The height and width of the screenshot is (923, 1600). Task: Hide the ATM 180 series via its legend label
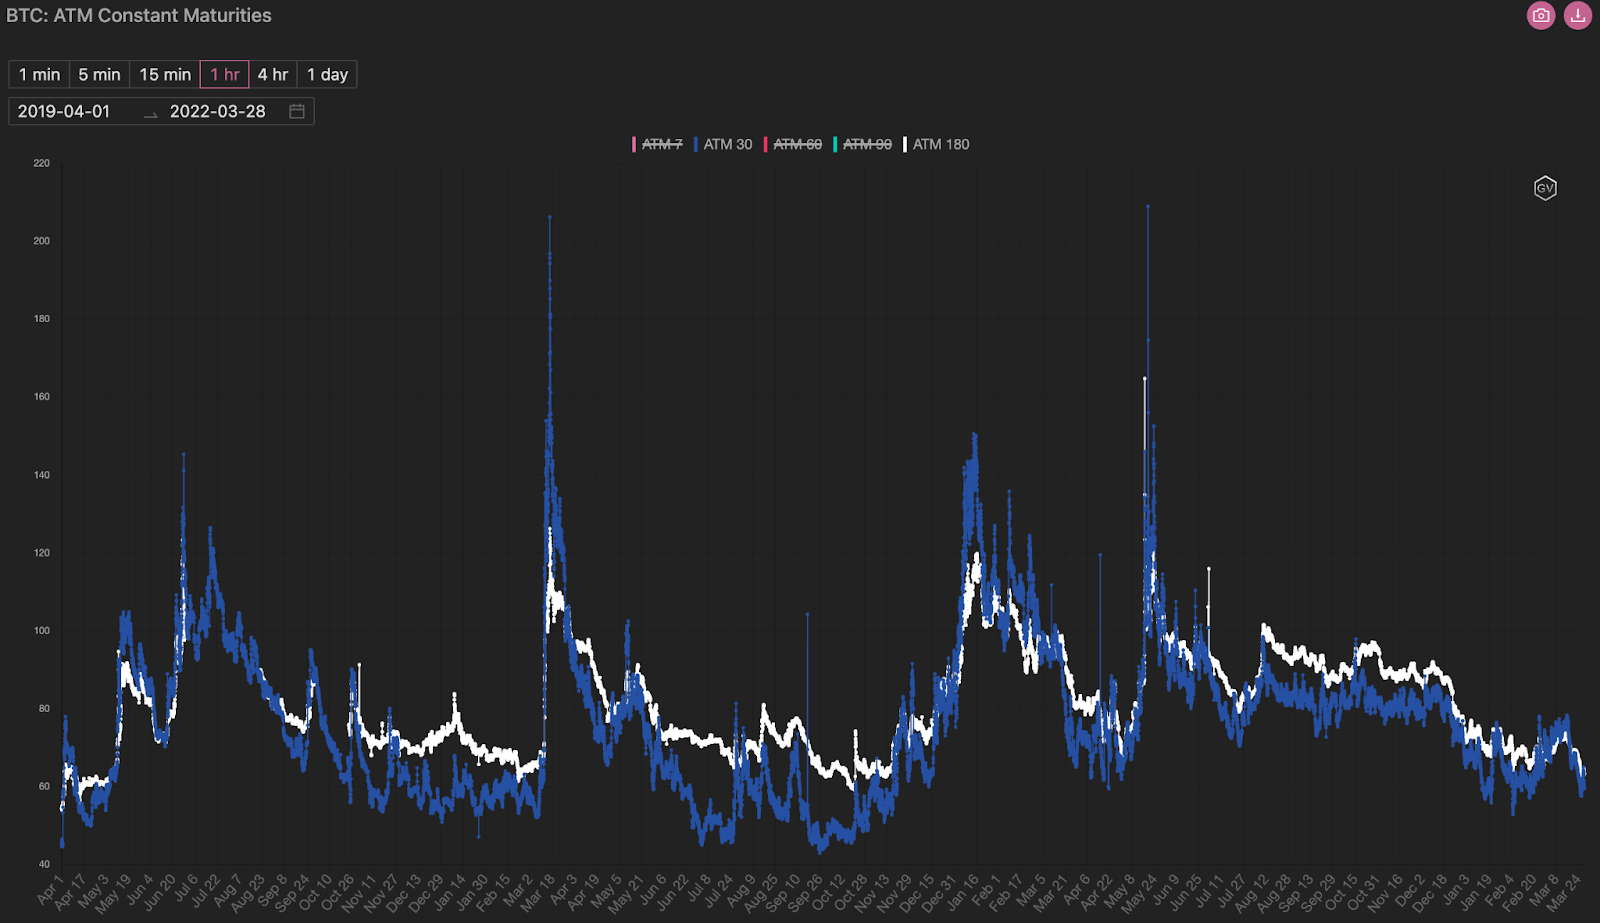[x=940, y=144]
